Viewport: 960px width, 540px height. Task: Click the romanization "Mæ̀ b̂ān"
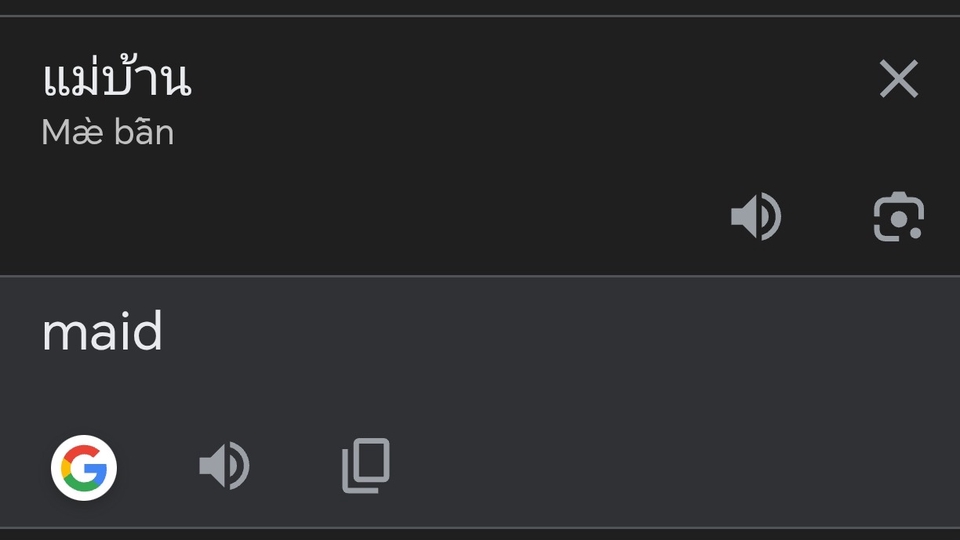pos(108,132)
